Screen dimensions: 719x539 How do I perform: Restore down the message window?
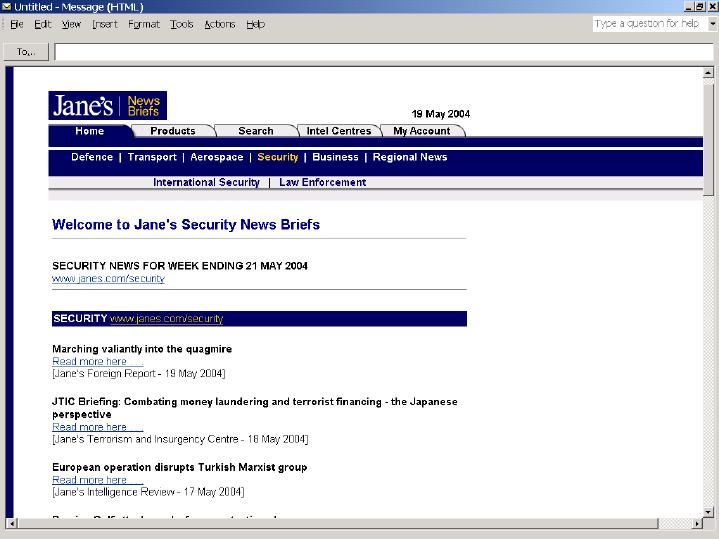(699, 7)
